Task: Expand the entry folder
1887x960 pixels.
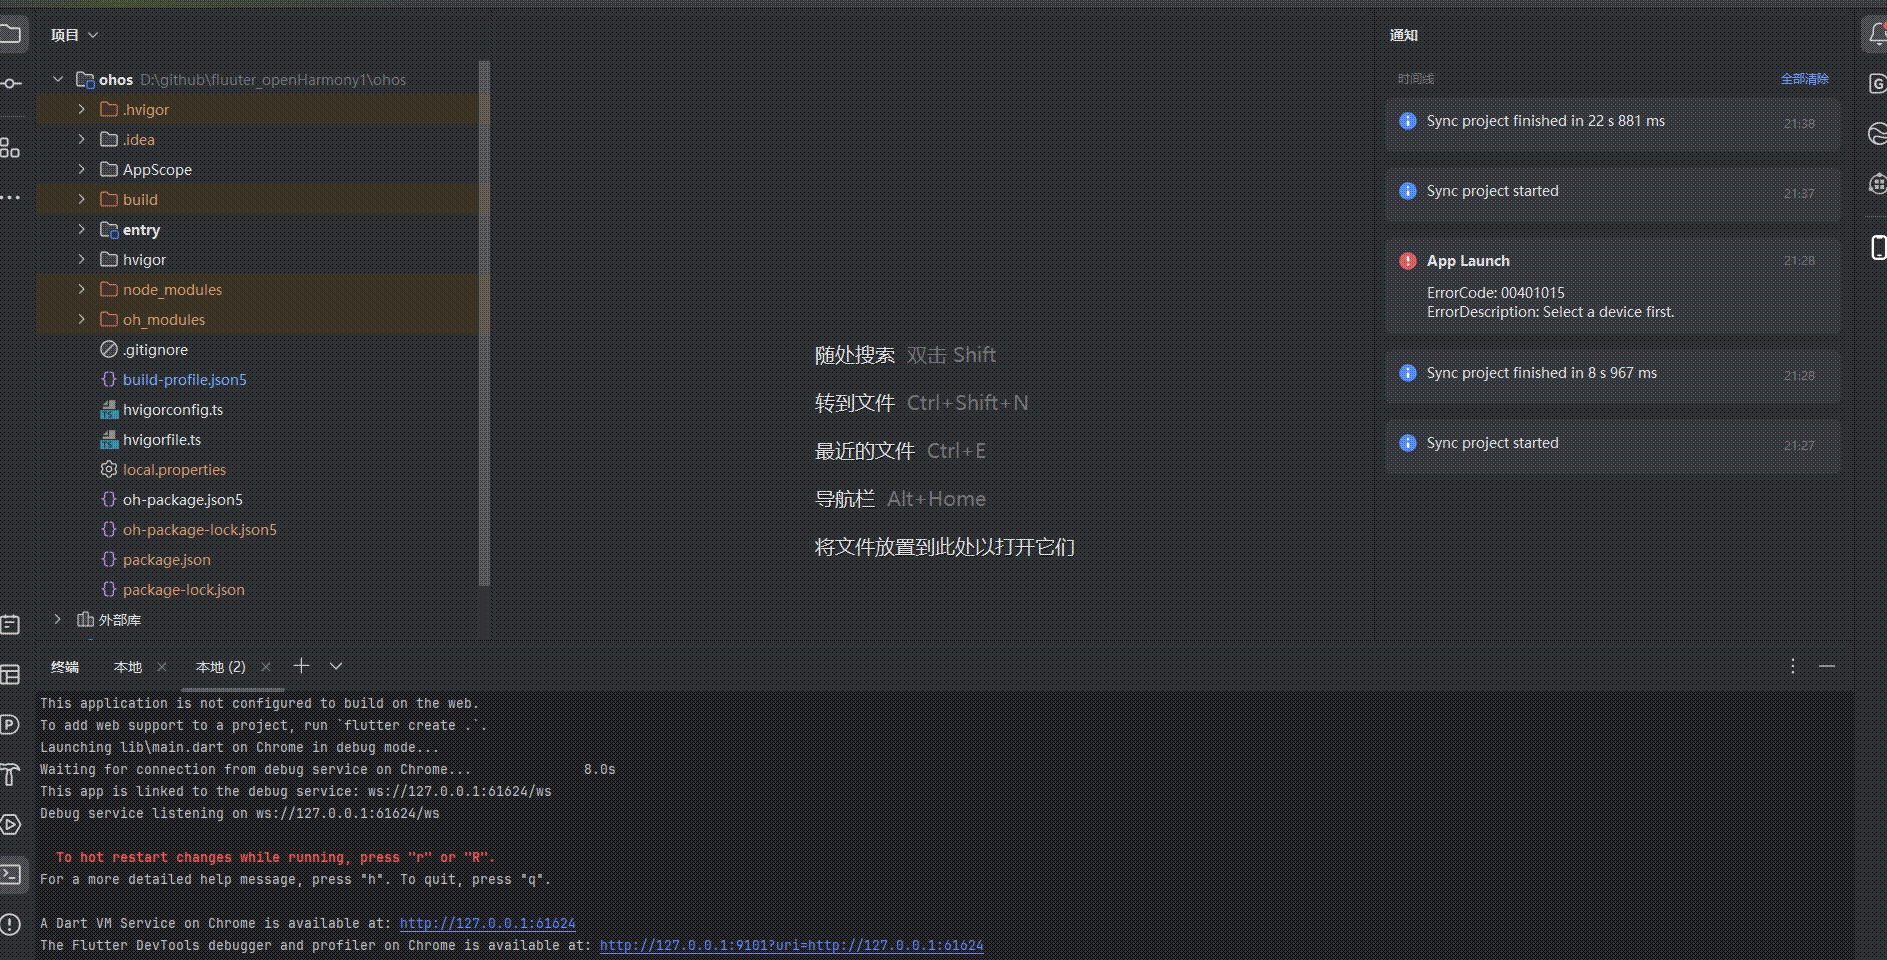Action: [81, 229]
